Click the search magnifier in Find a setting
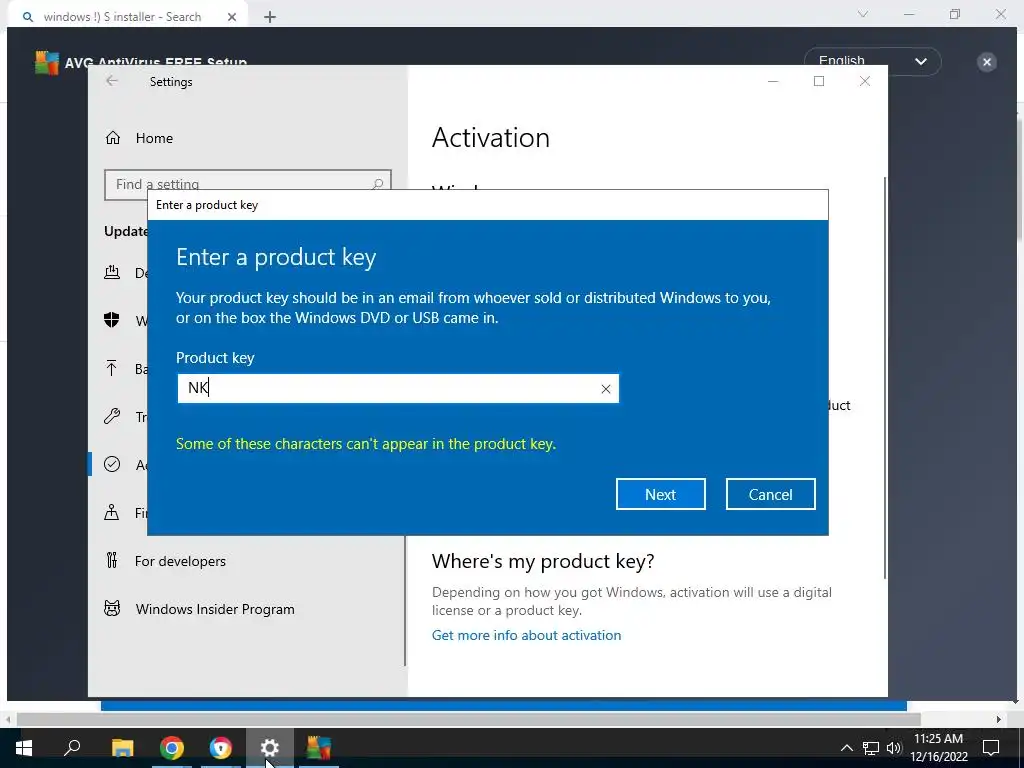This screenshot has width=1024, height=768. point(377,185)
